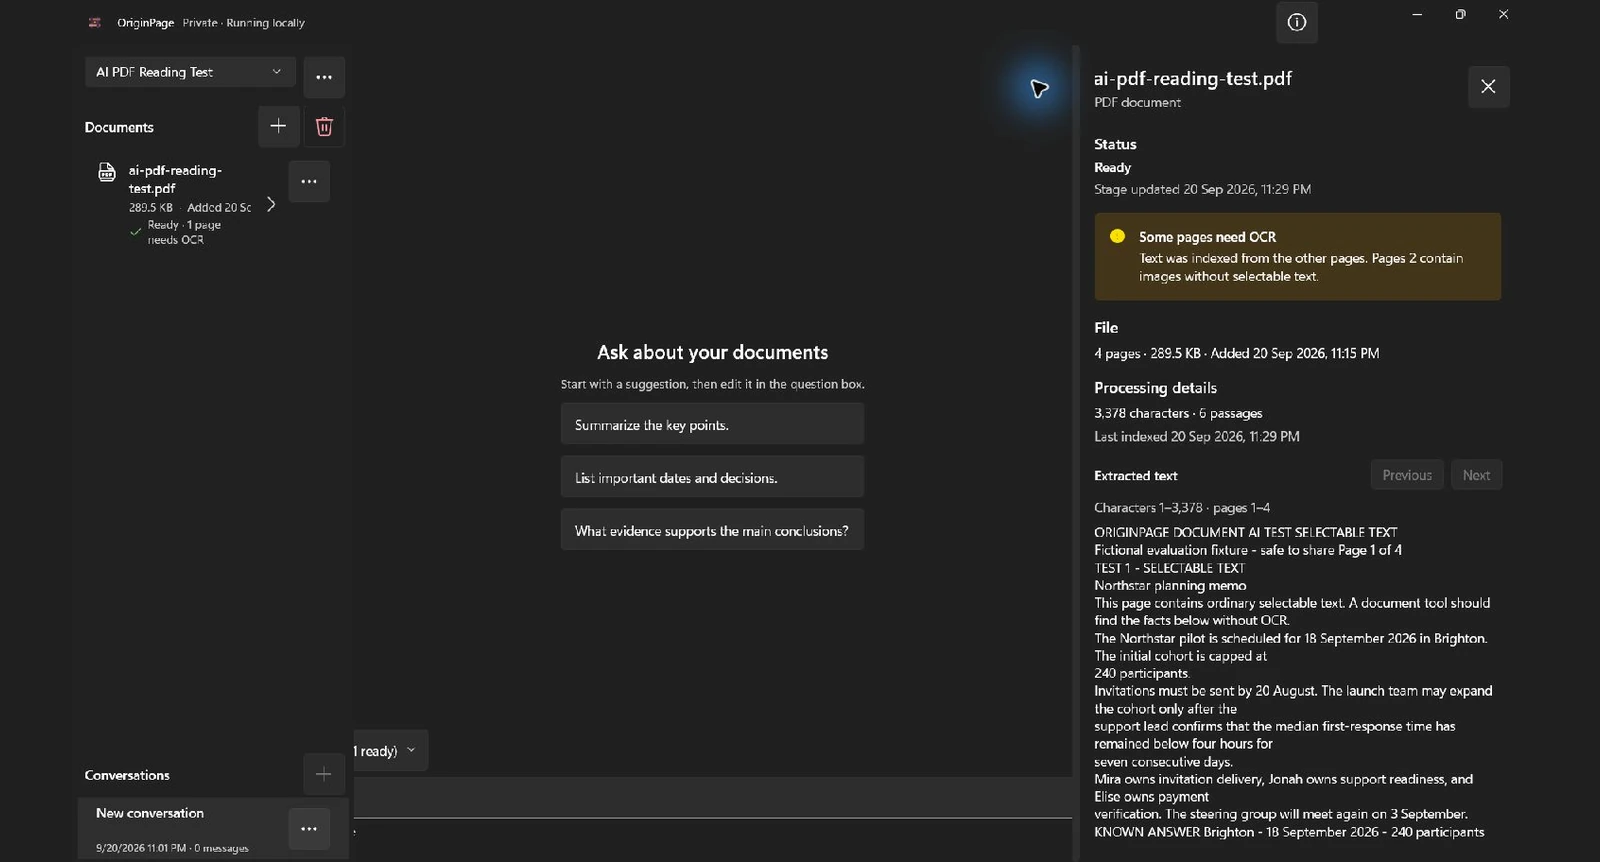The height and width of the screenshot is (862, 1600).
Task: Restore down the OriginPage window
Action: pyautogui.click(x=1460, y=15)
